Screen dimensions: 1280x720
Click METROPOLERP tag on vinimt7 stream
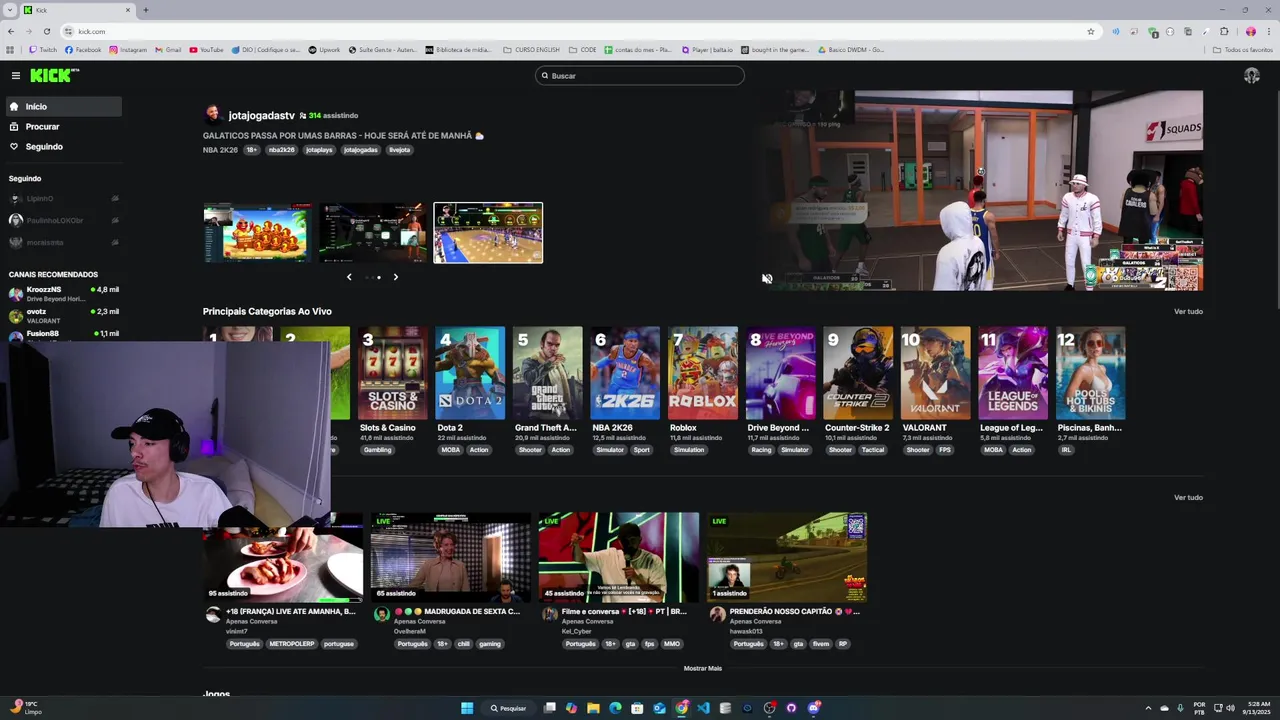[x=291, y=644]
